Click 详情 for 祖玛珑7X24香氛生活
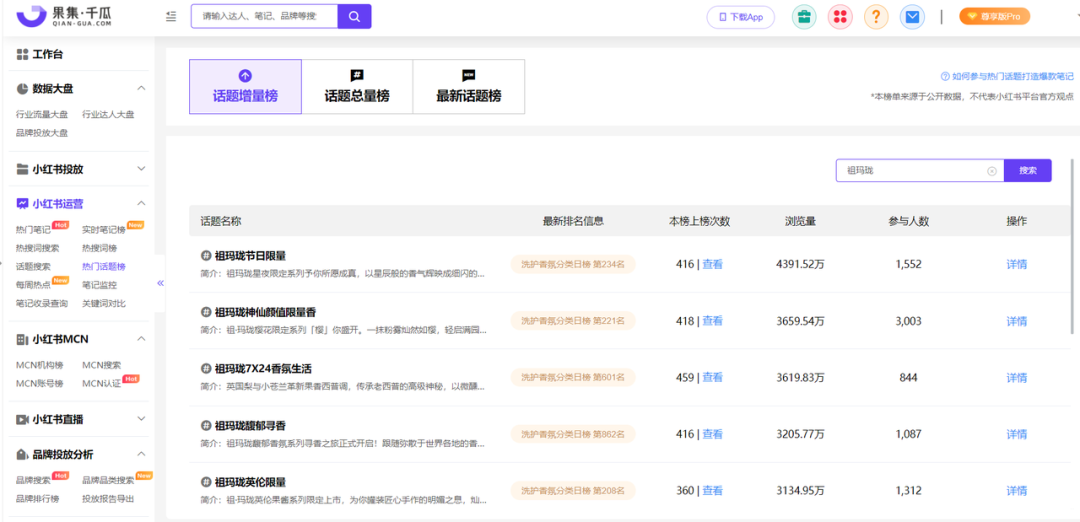 (1017, 377)
